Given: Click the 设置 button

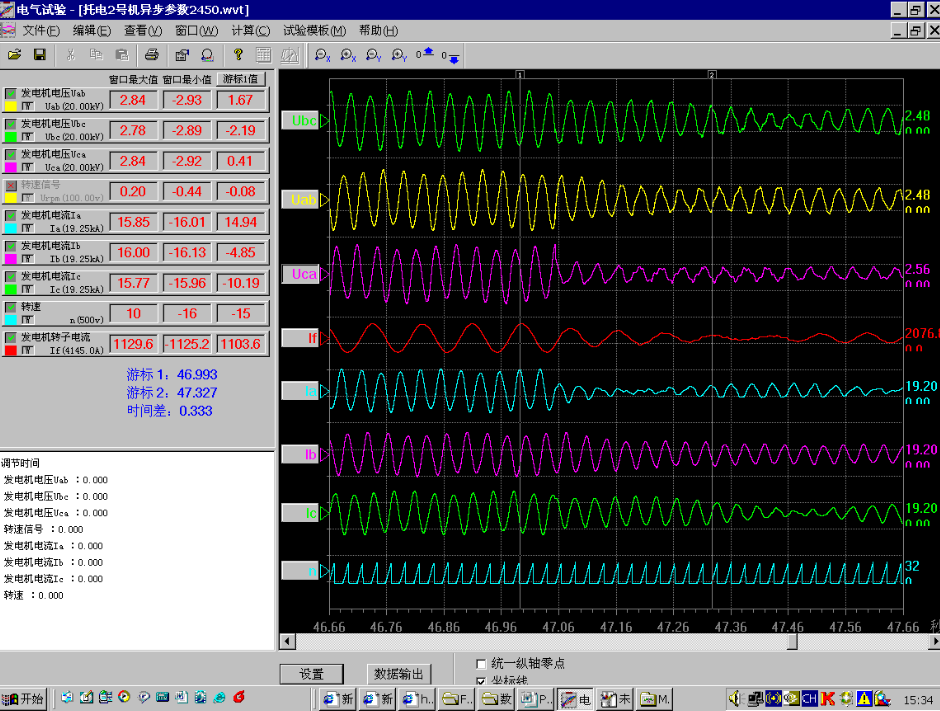Looking at the screenshot, I should point(311,674).
